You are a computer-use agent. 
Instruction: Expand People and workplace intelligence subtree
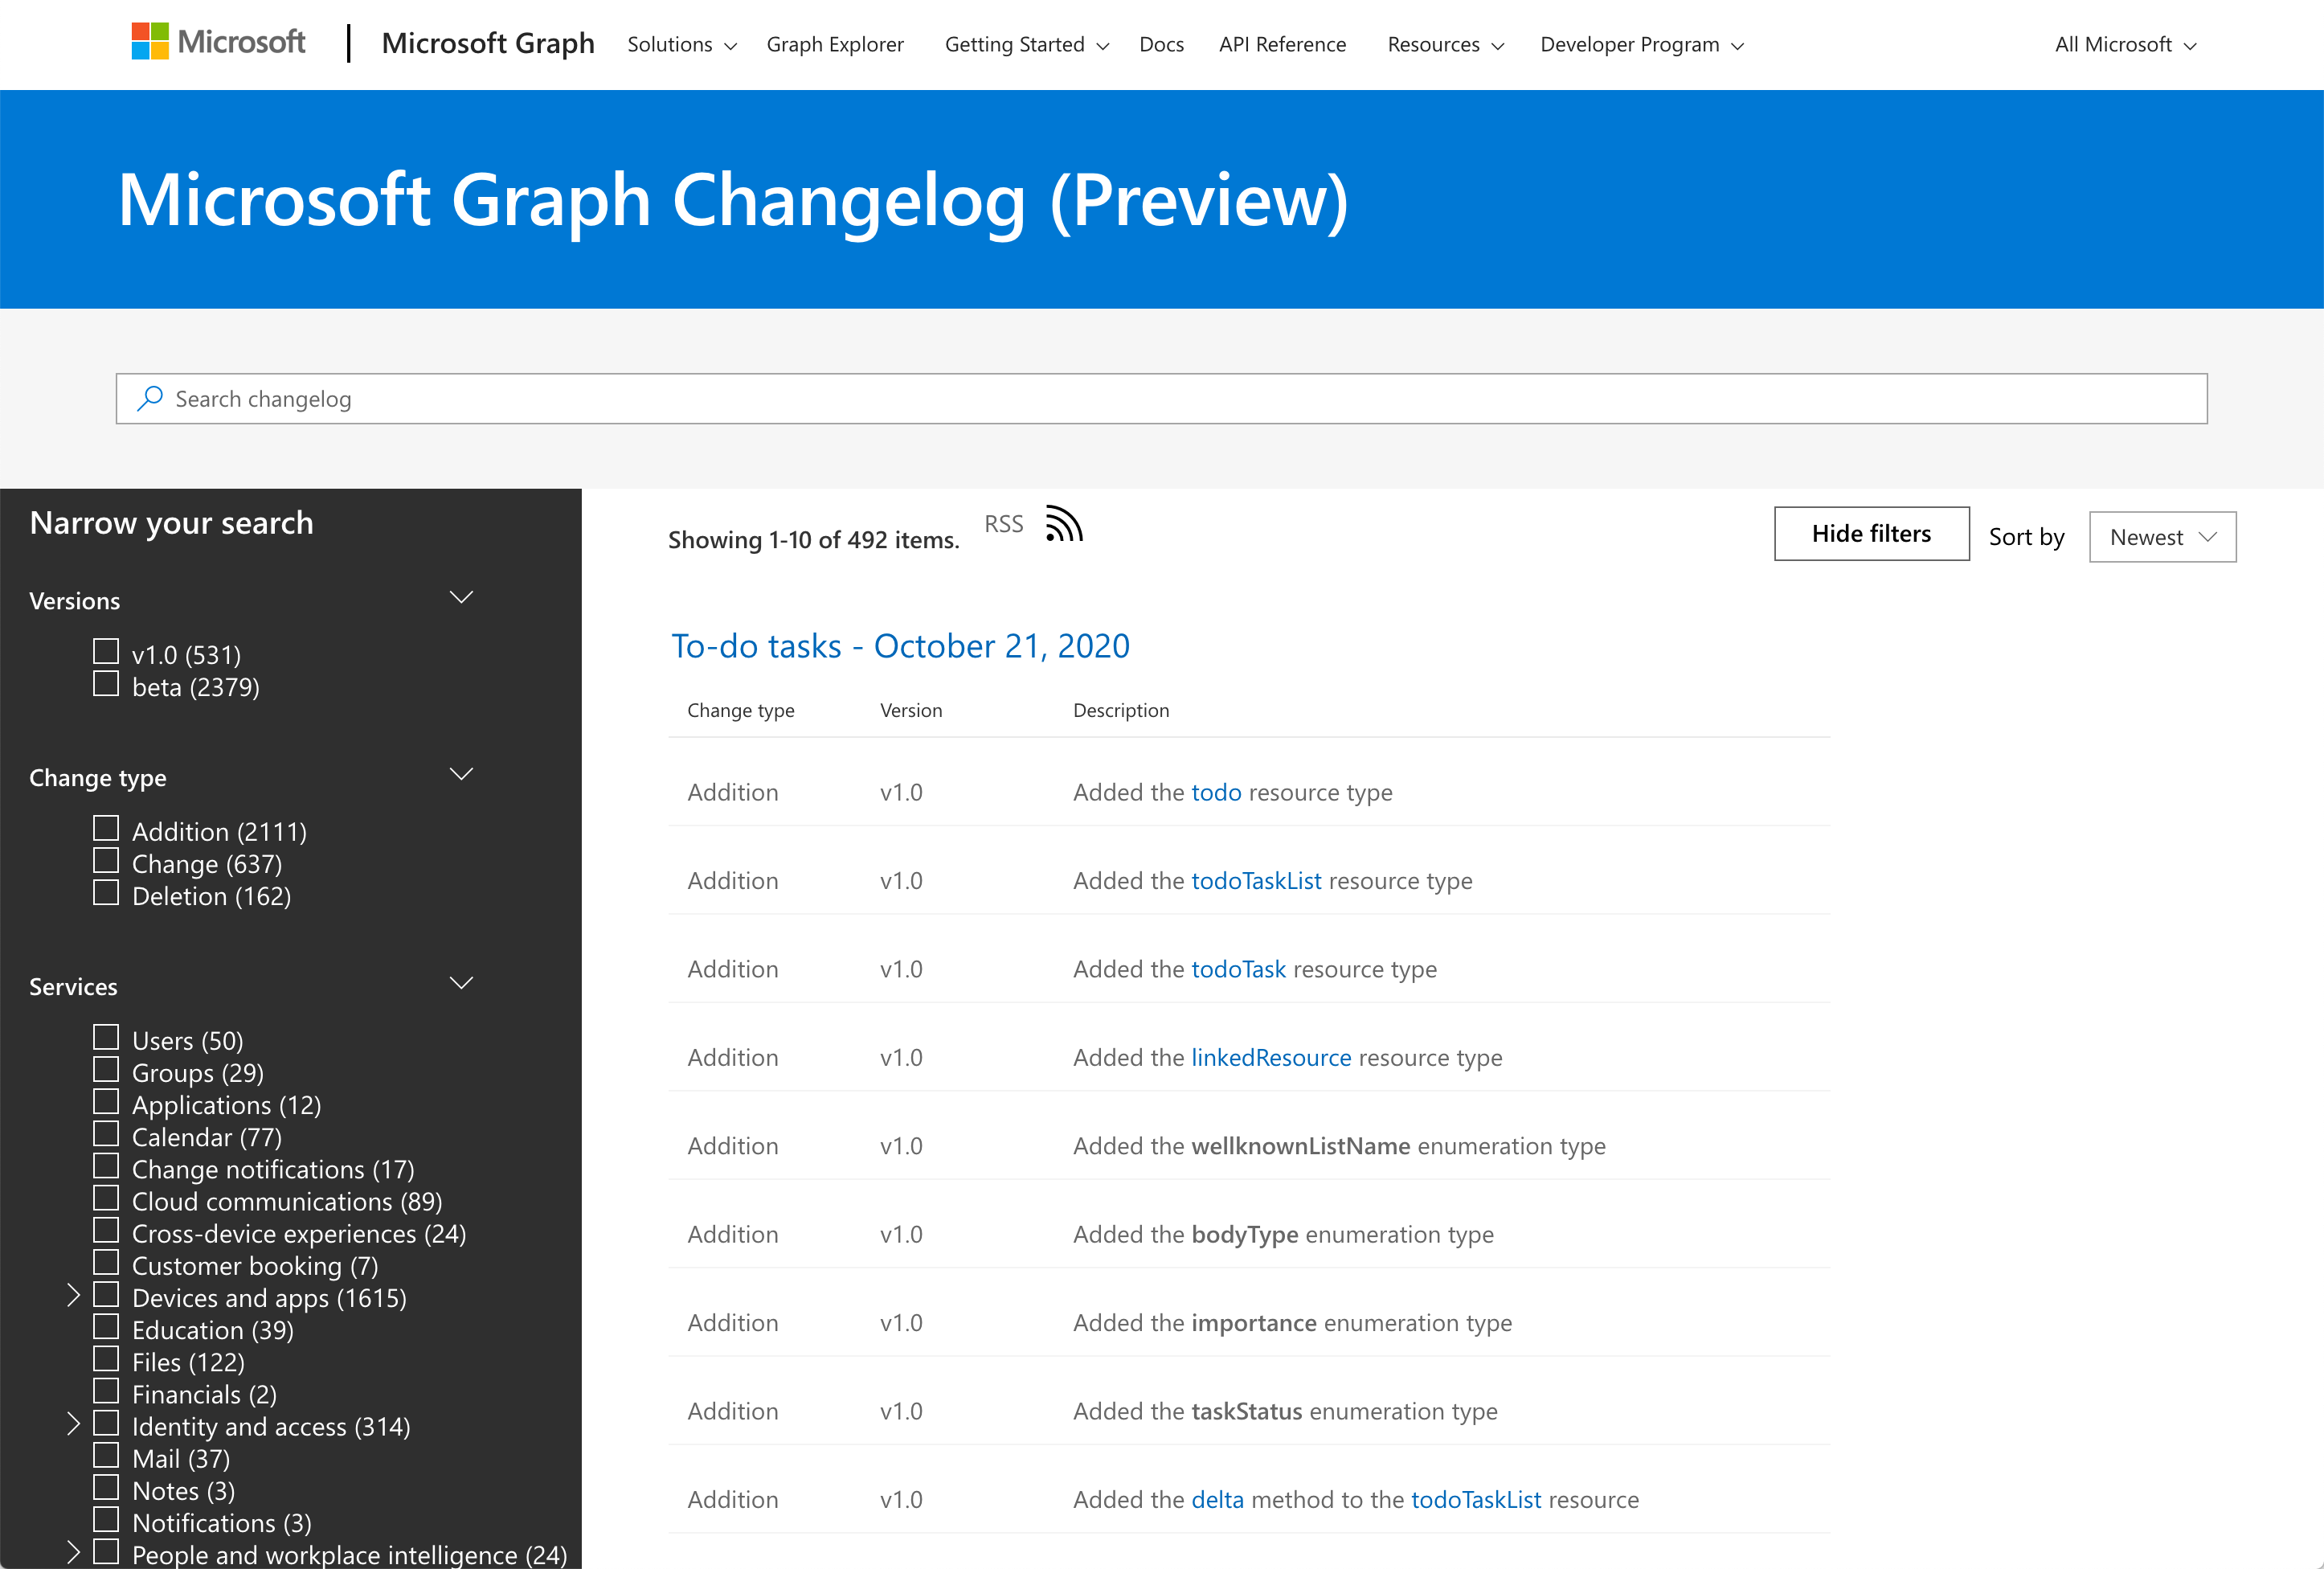tap(73, 1553)
